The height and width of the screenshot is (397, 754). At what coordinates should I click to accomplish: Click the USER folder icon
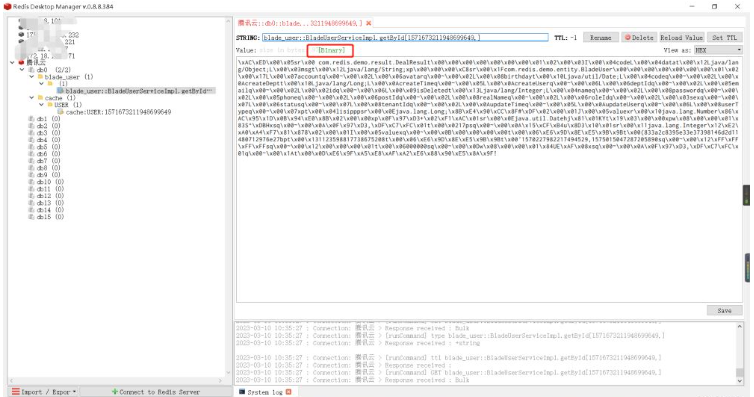point(50,105)
